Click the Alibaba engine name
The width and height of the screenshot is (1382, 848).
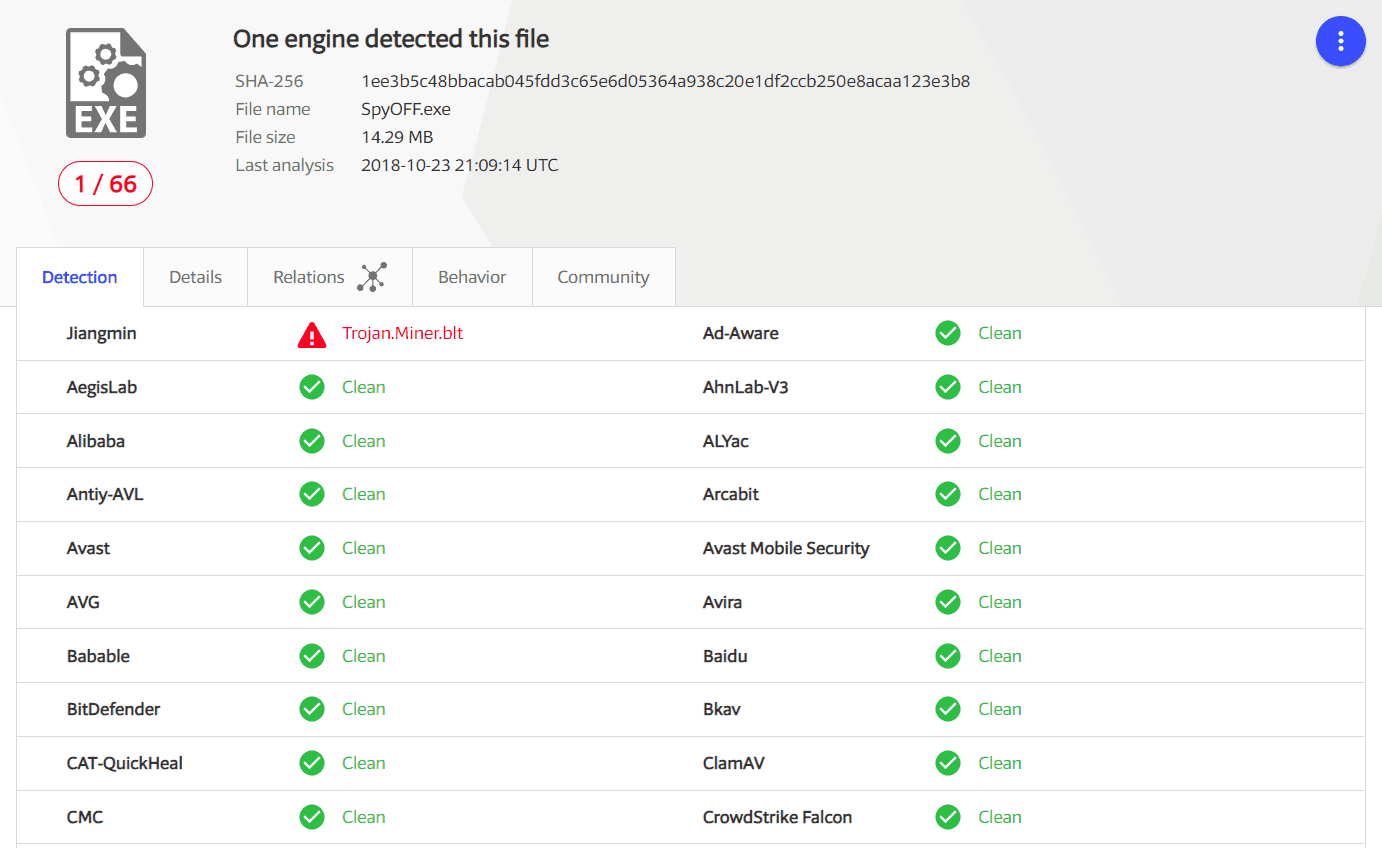[x=96, y=441]
